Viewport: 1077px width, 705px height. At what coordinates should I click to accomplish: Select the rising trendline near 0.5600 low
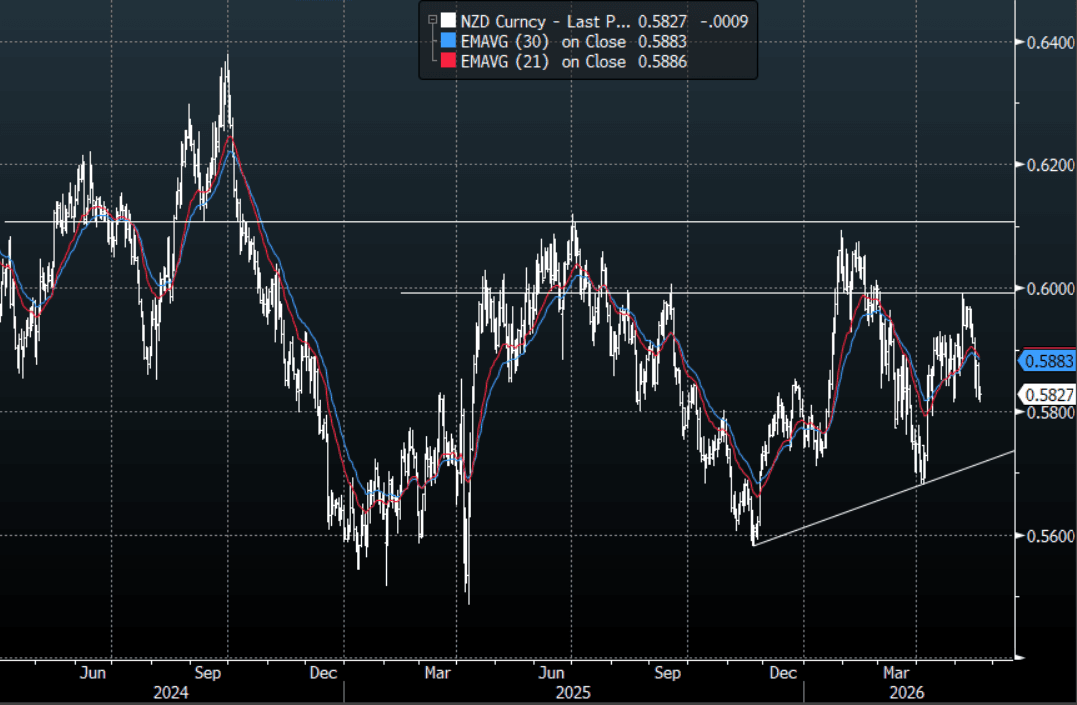(884, 498)
